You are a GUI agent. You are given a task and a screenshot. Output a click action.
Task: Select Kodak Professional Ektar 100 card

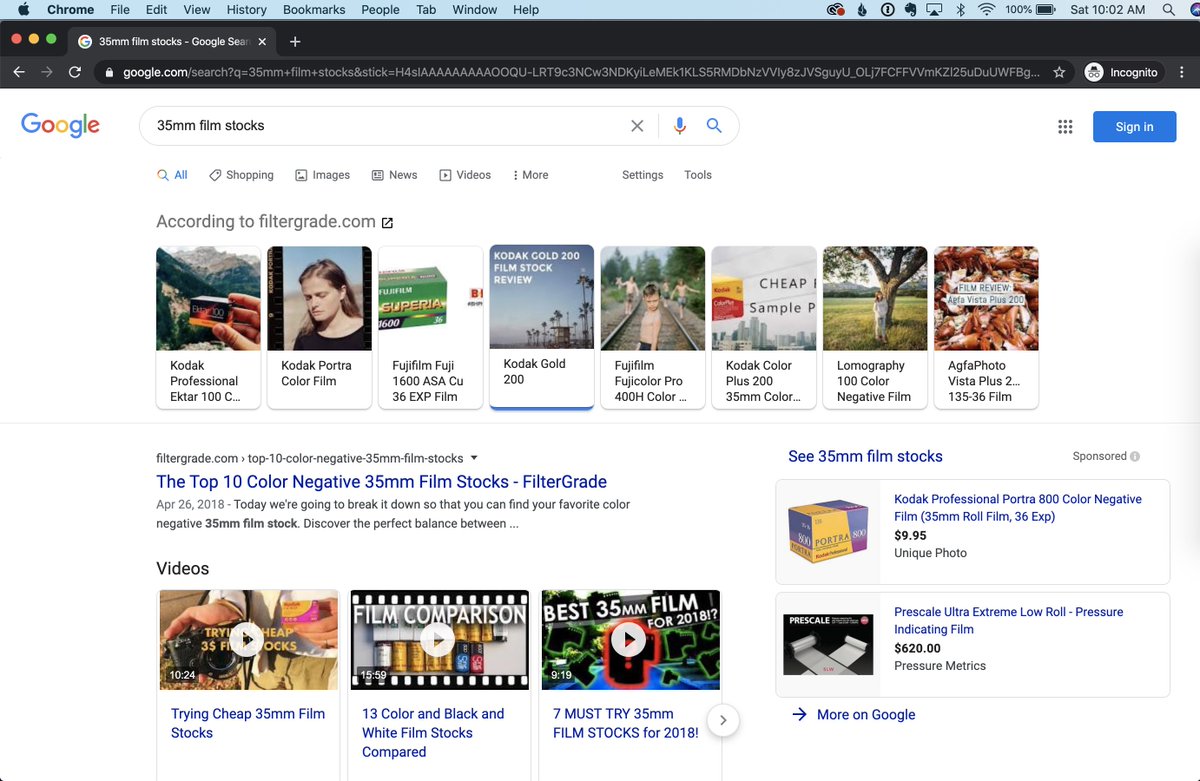coord(208,327)
